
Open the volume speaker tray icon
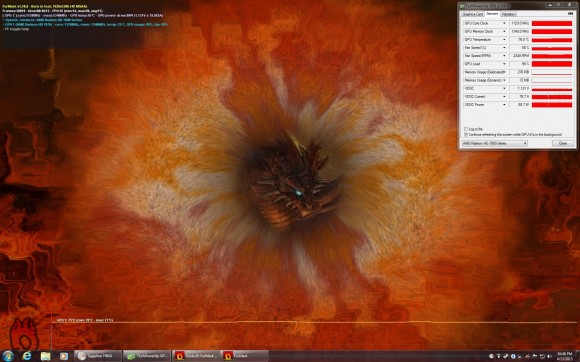[x=549, y=356]
